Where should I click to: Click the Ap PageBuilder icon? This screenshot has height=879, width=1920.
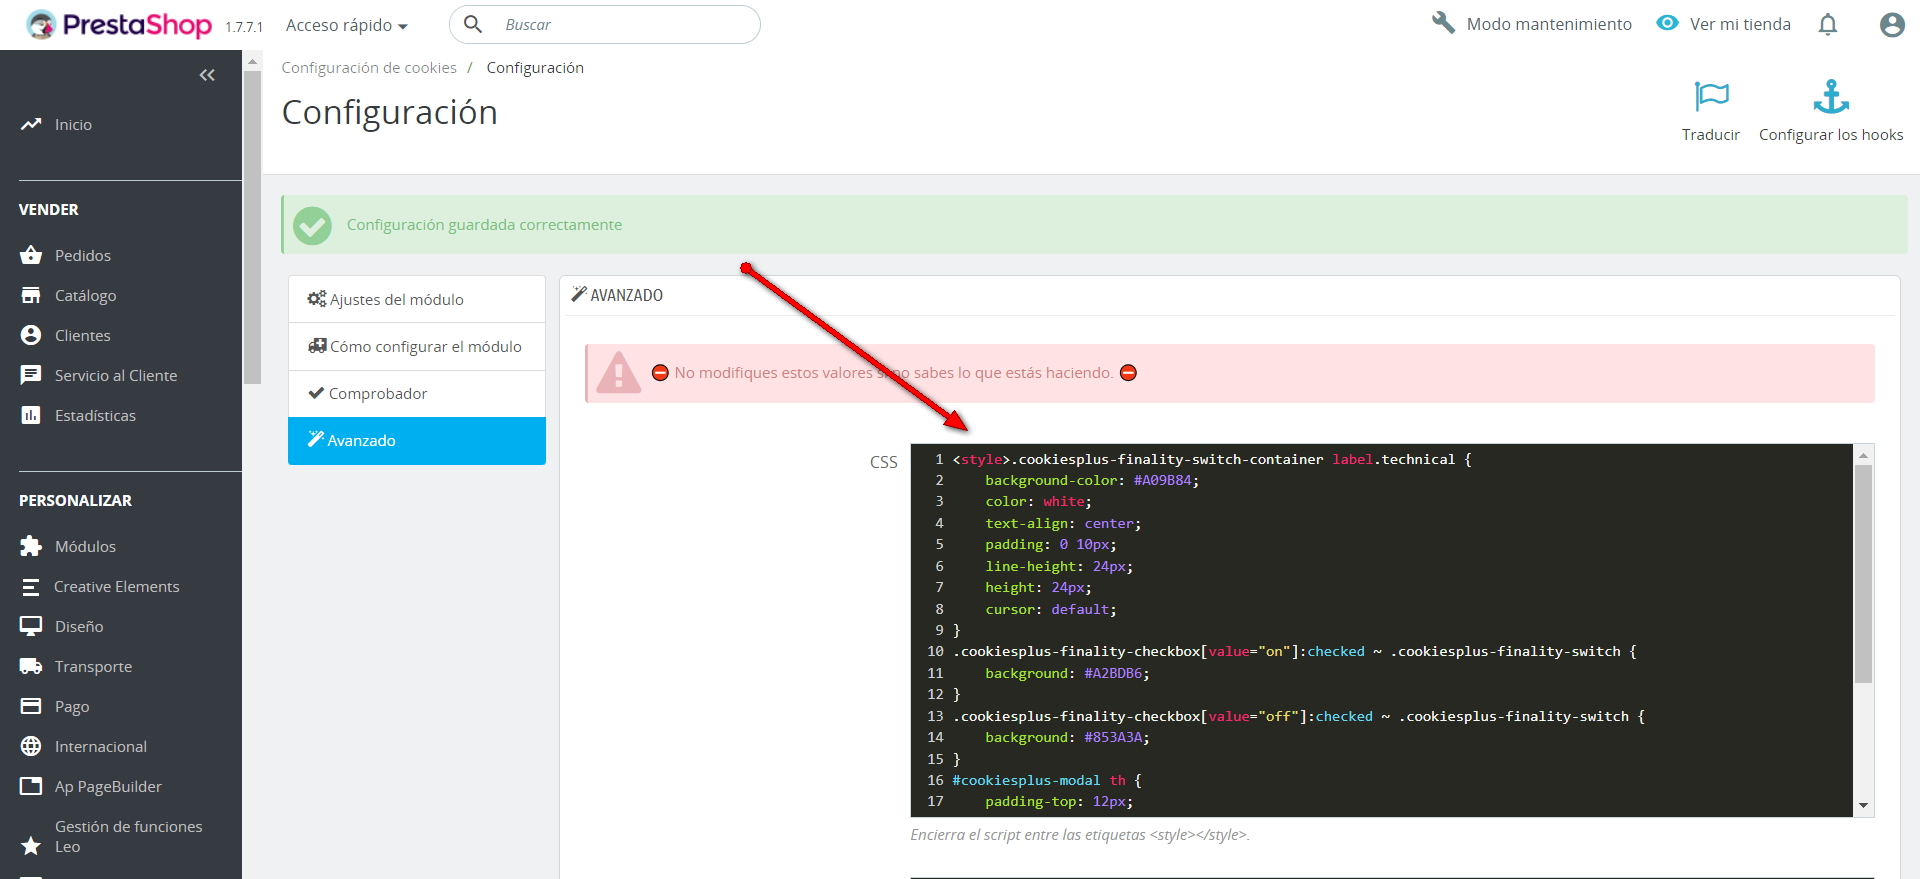31,786
